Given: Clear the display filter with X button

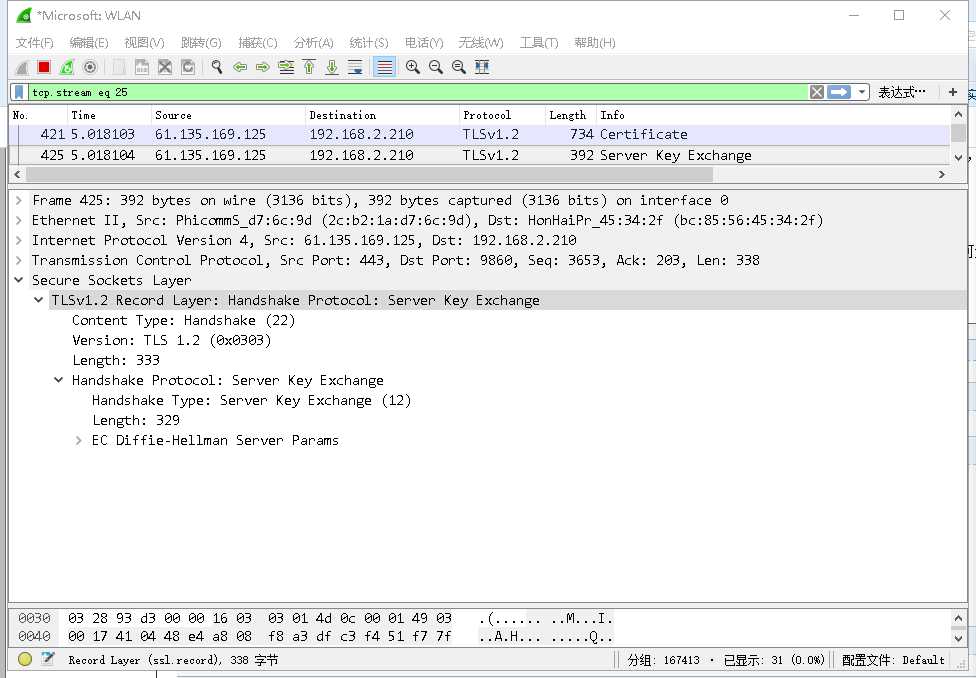Looking at the screenshot, I should point(817,92).
